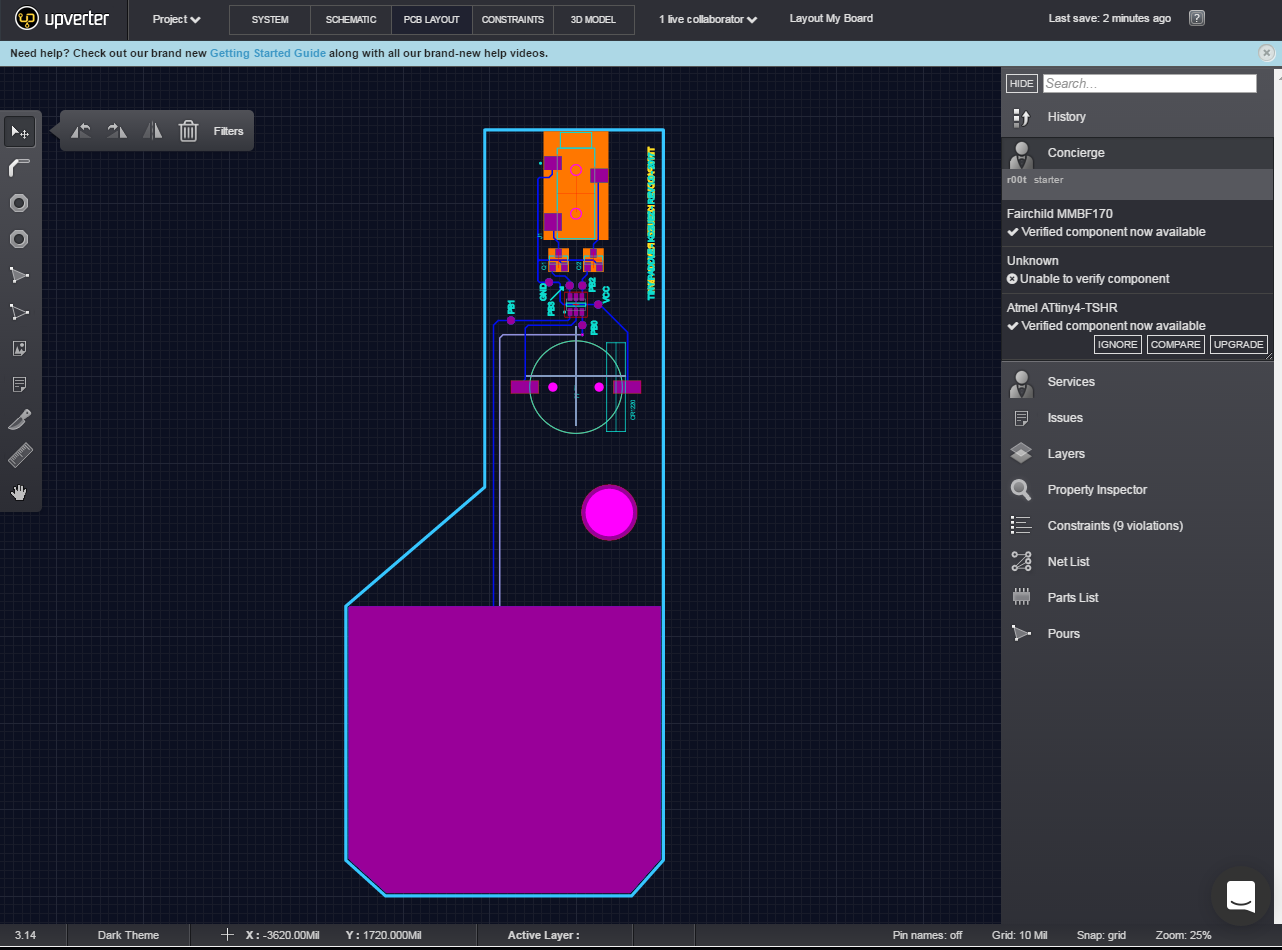Choose the knife cut tool

point(19,420)
